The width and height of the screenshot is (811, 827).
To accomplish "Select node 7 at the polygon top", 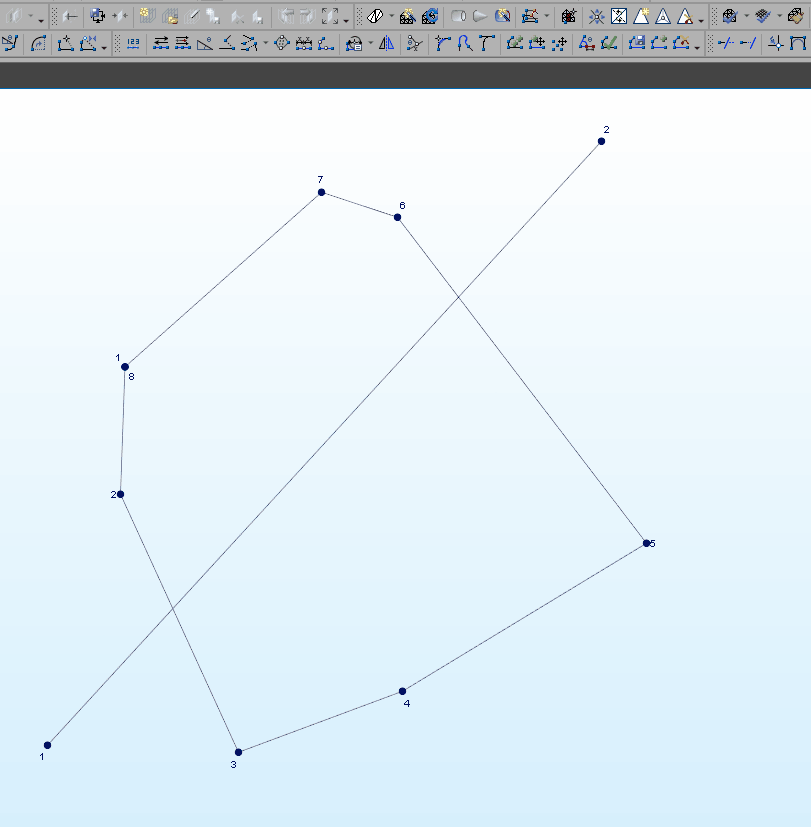I will [x=321, y=193].
